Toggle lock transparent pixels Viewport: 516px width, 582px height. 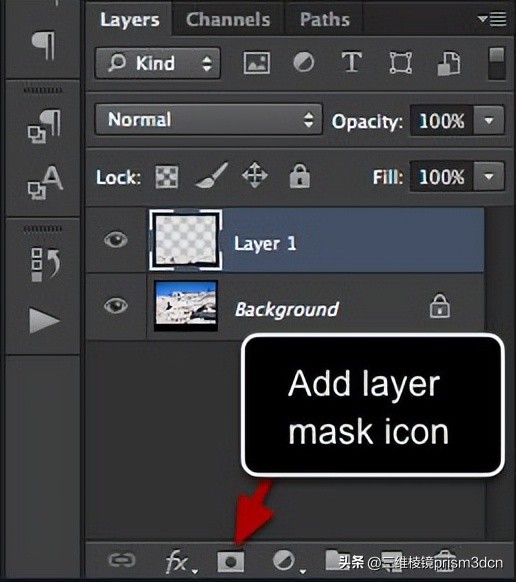pos(166,177)
